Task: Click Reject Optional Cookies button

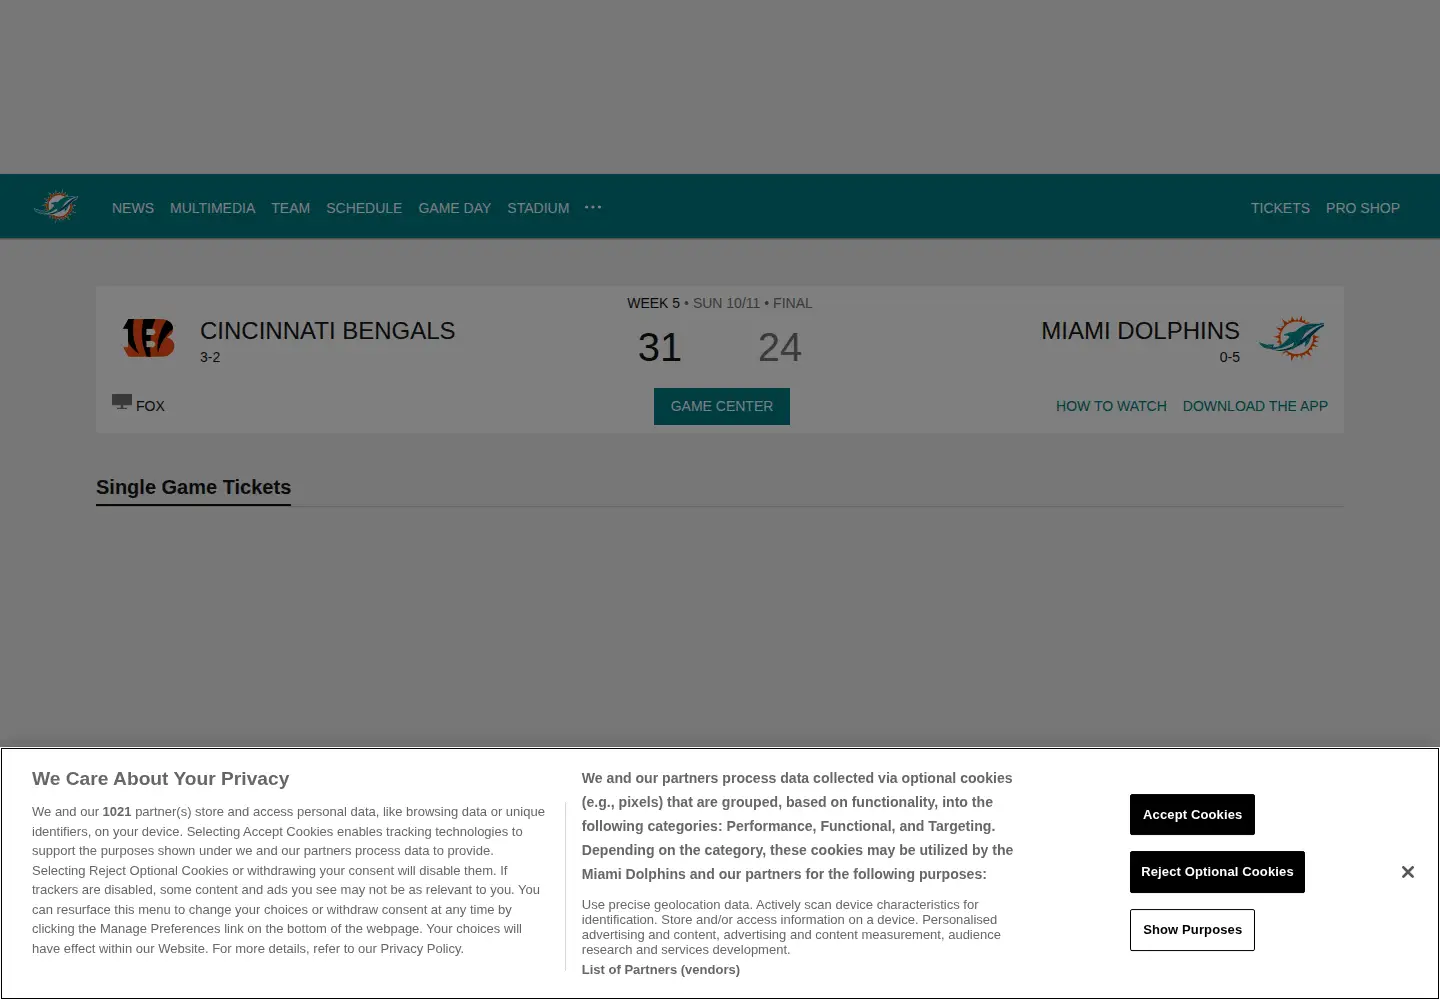Action: coord(1217,872)
